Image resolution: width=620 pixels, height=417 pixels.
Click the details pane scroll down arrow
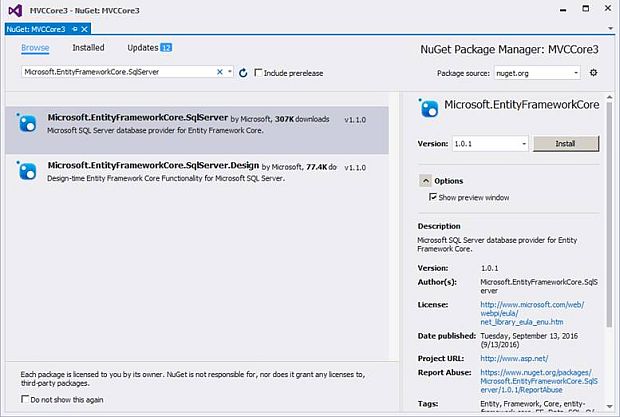(x=609, y=407)
